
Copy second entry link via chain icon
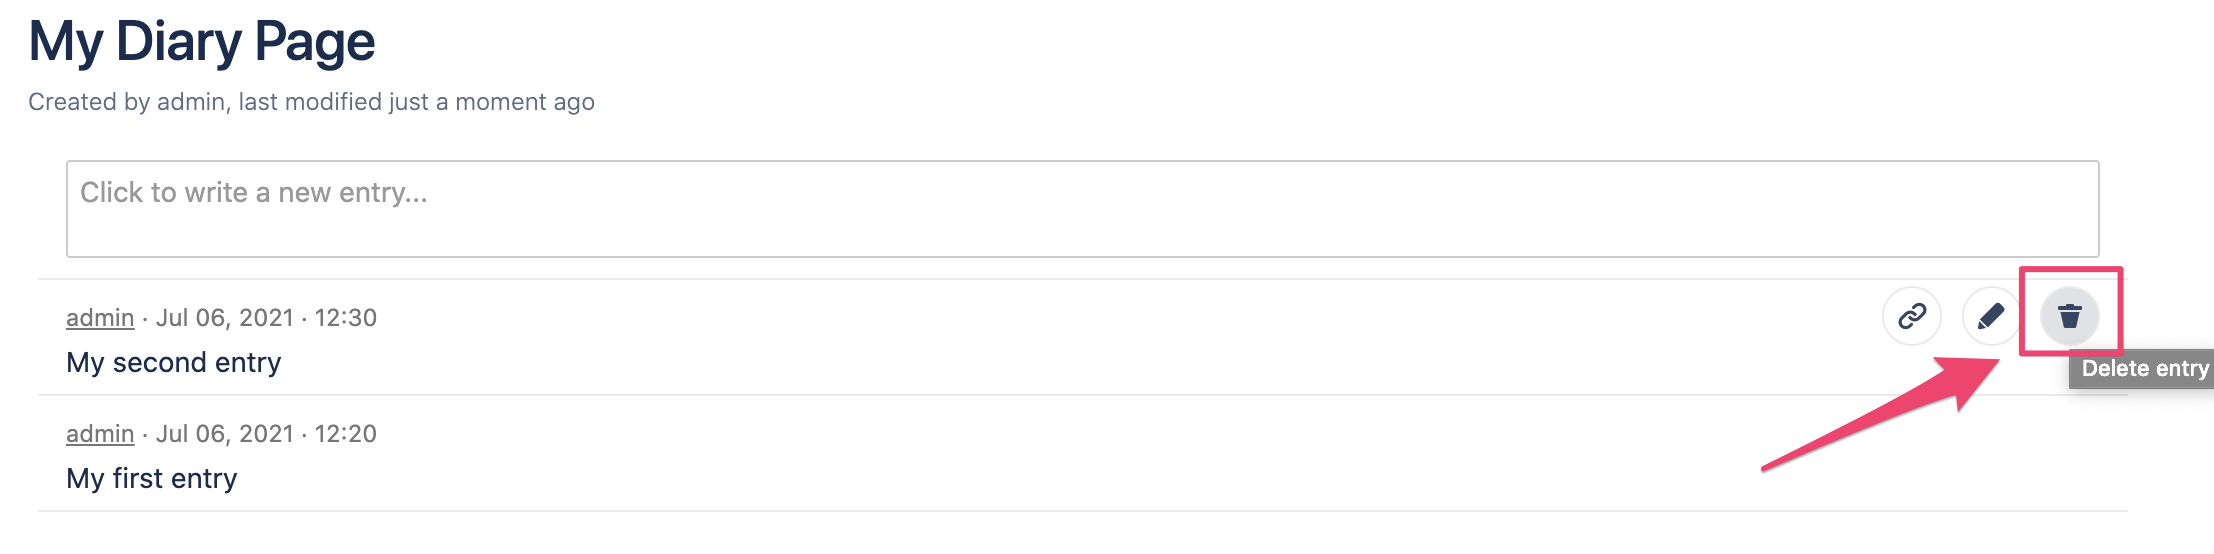point(1912,316)
